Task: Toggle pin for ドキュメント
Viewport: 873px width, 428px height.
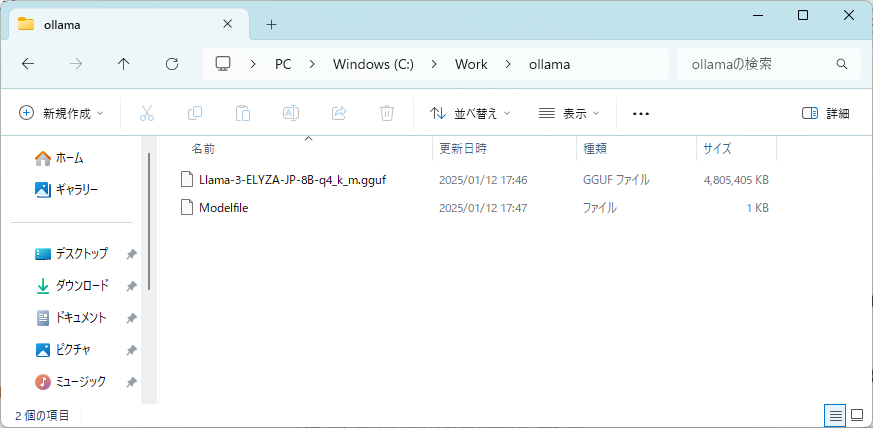Action: point(131,318)
